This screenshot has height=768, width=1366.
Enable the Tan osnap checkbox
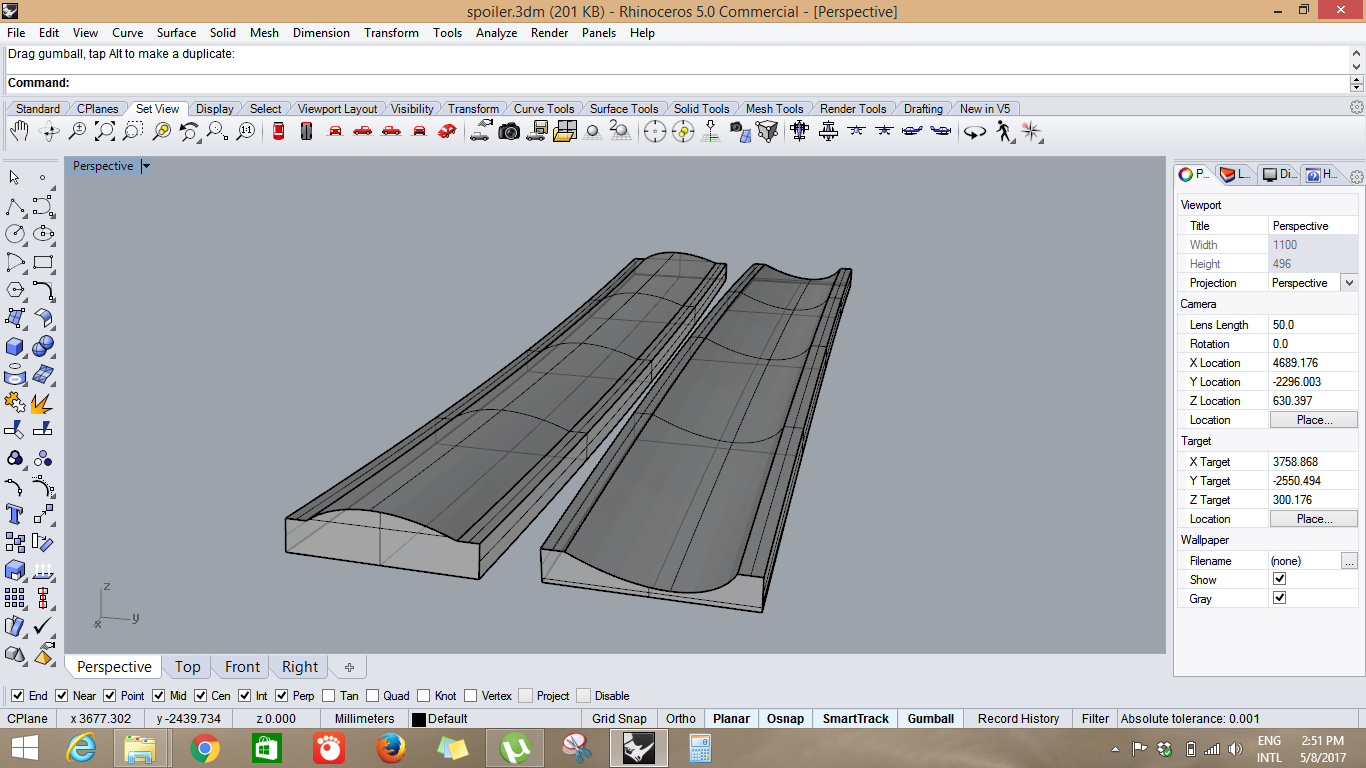[329, 695]
